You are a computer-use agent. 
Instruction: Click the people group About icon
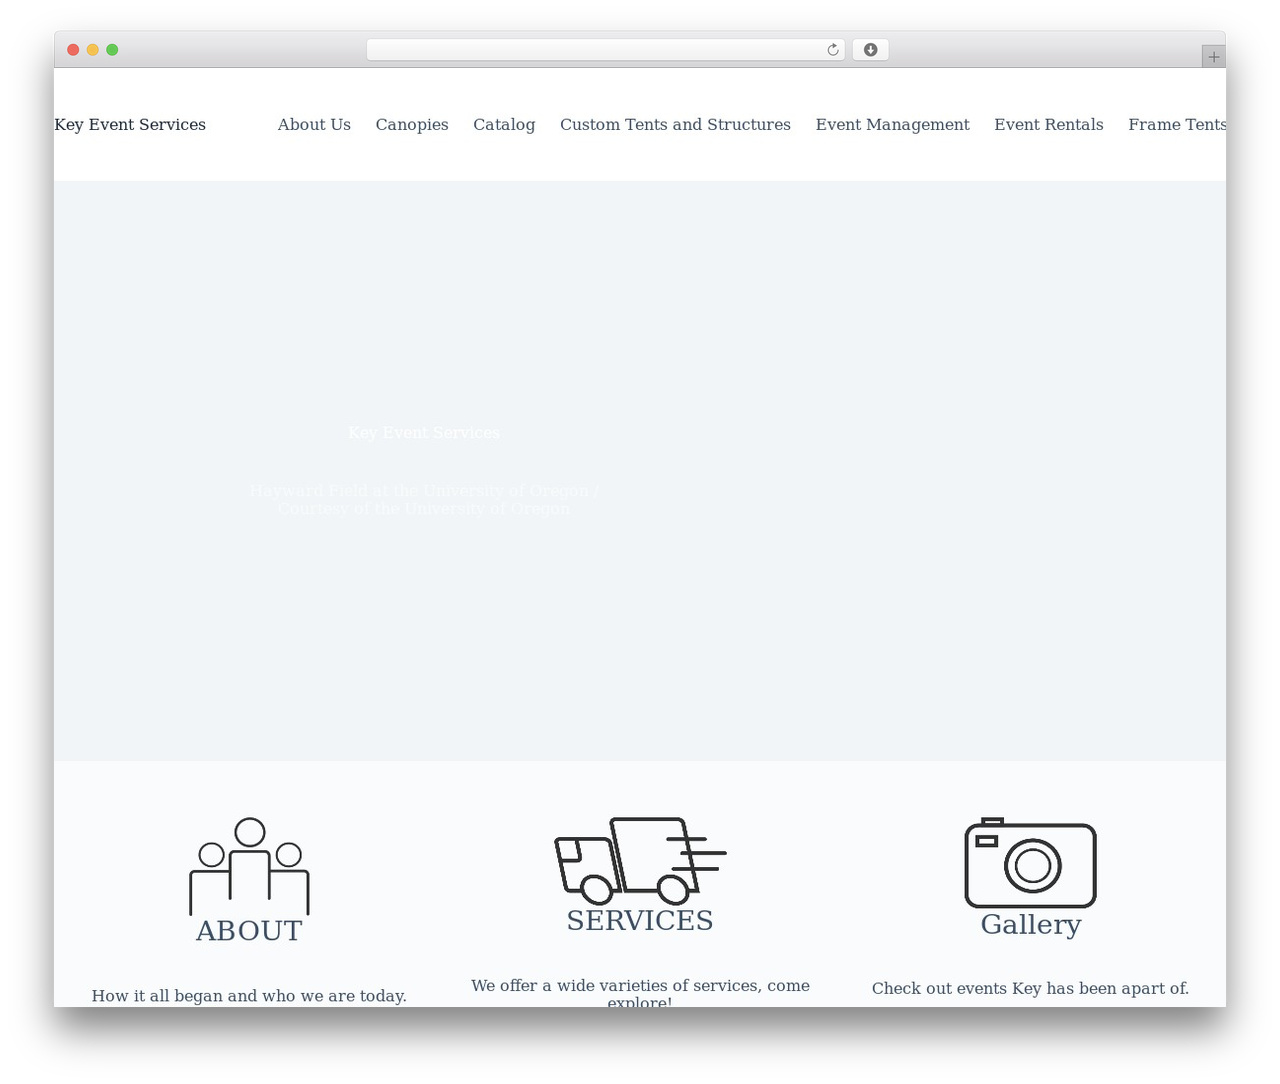(249, 866)
